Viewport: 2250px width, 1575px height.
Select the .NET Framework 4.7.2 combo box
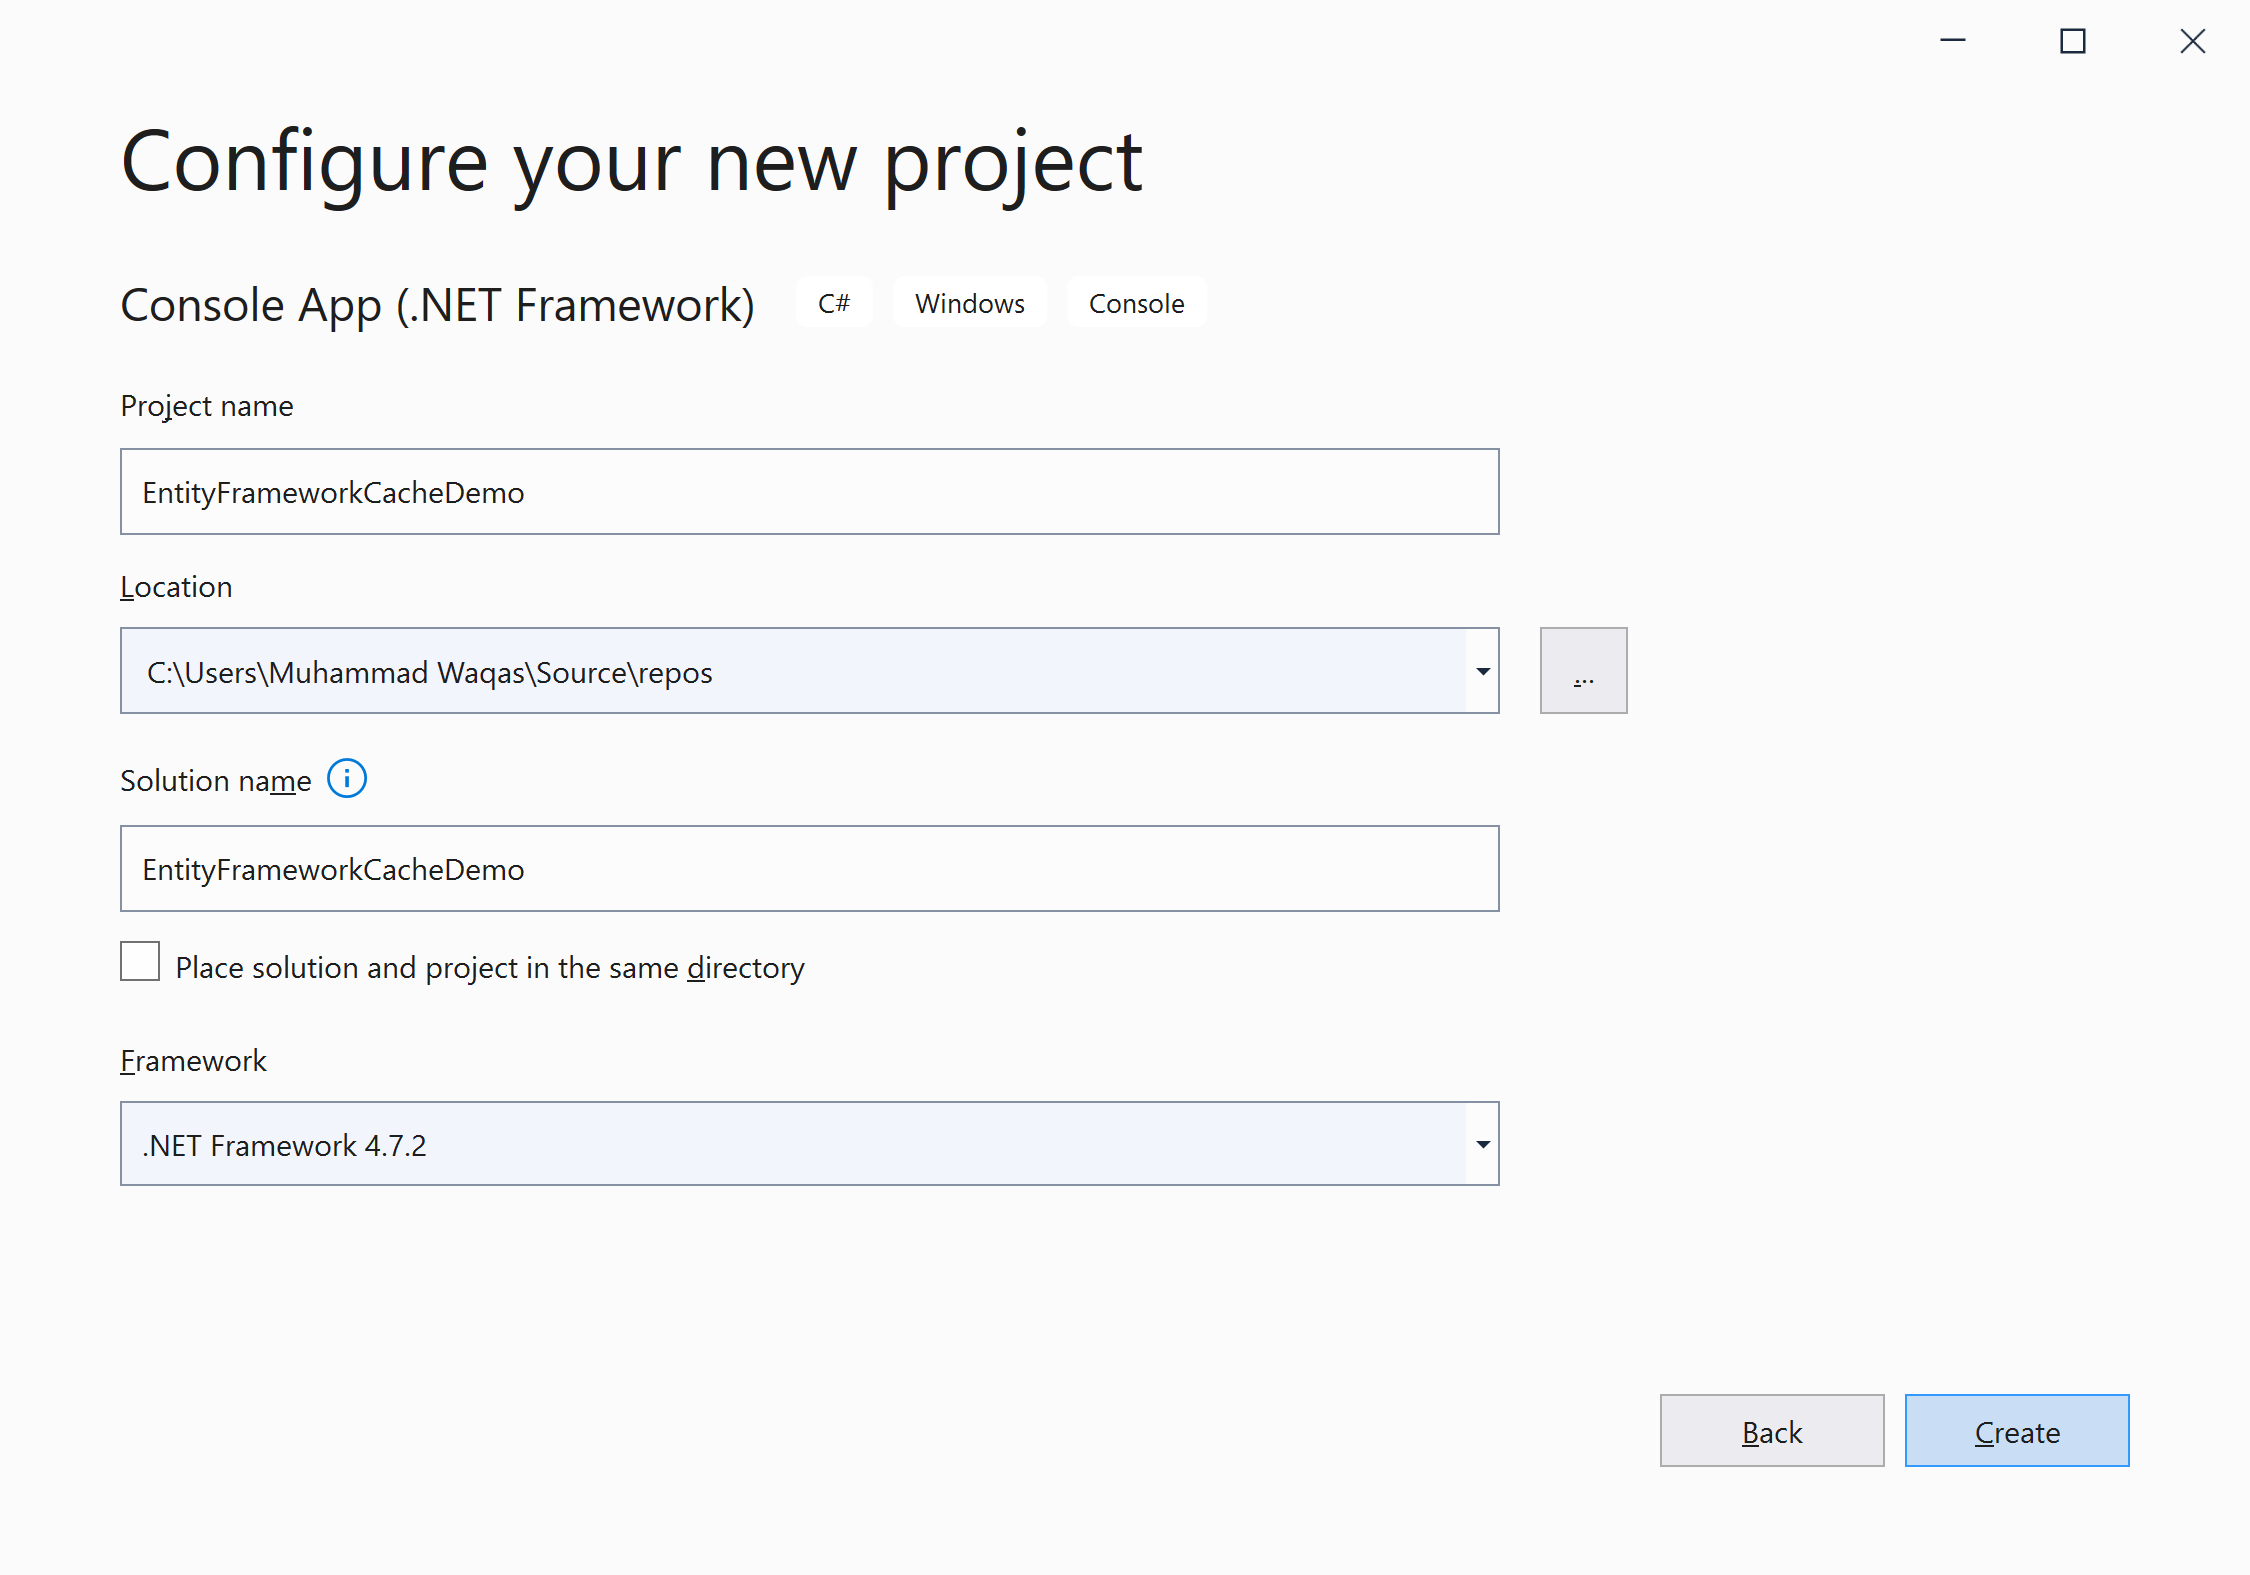click(790, 1144)
